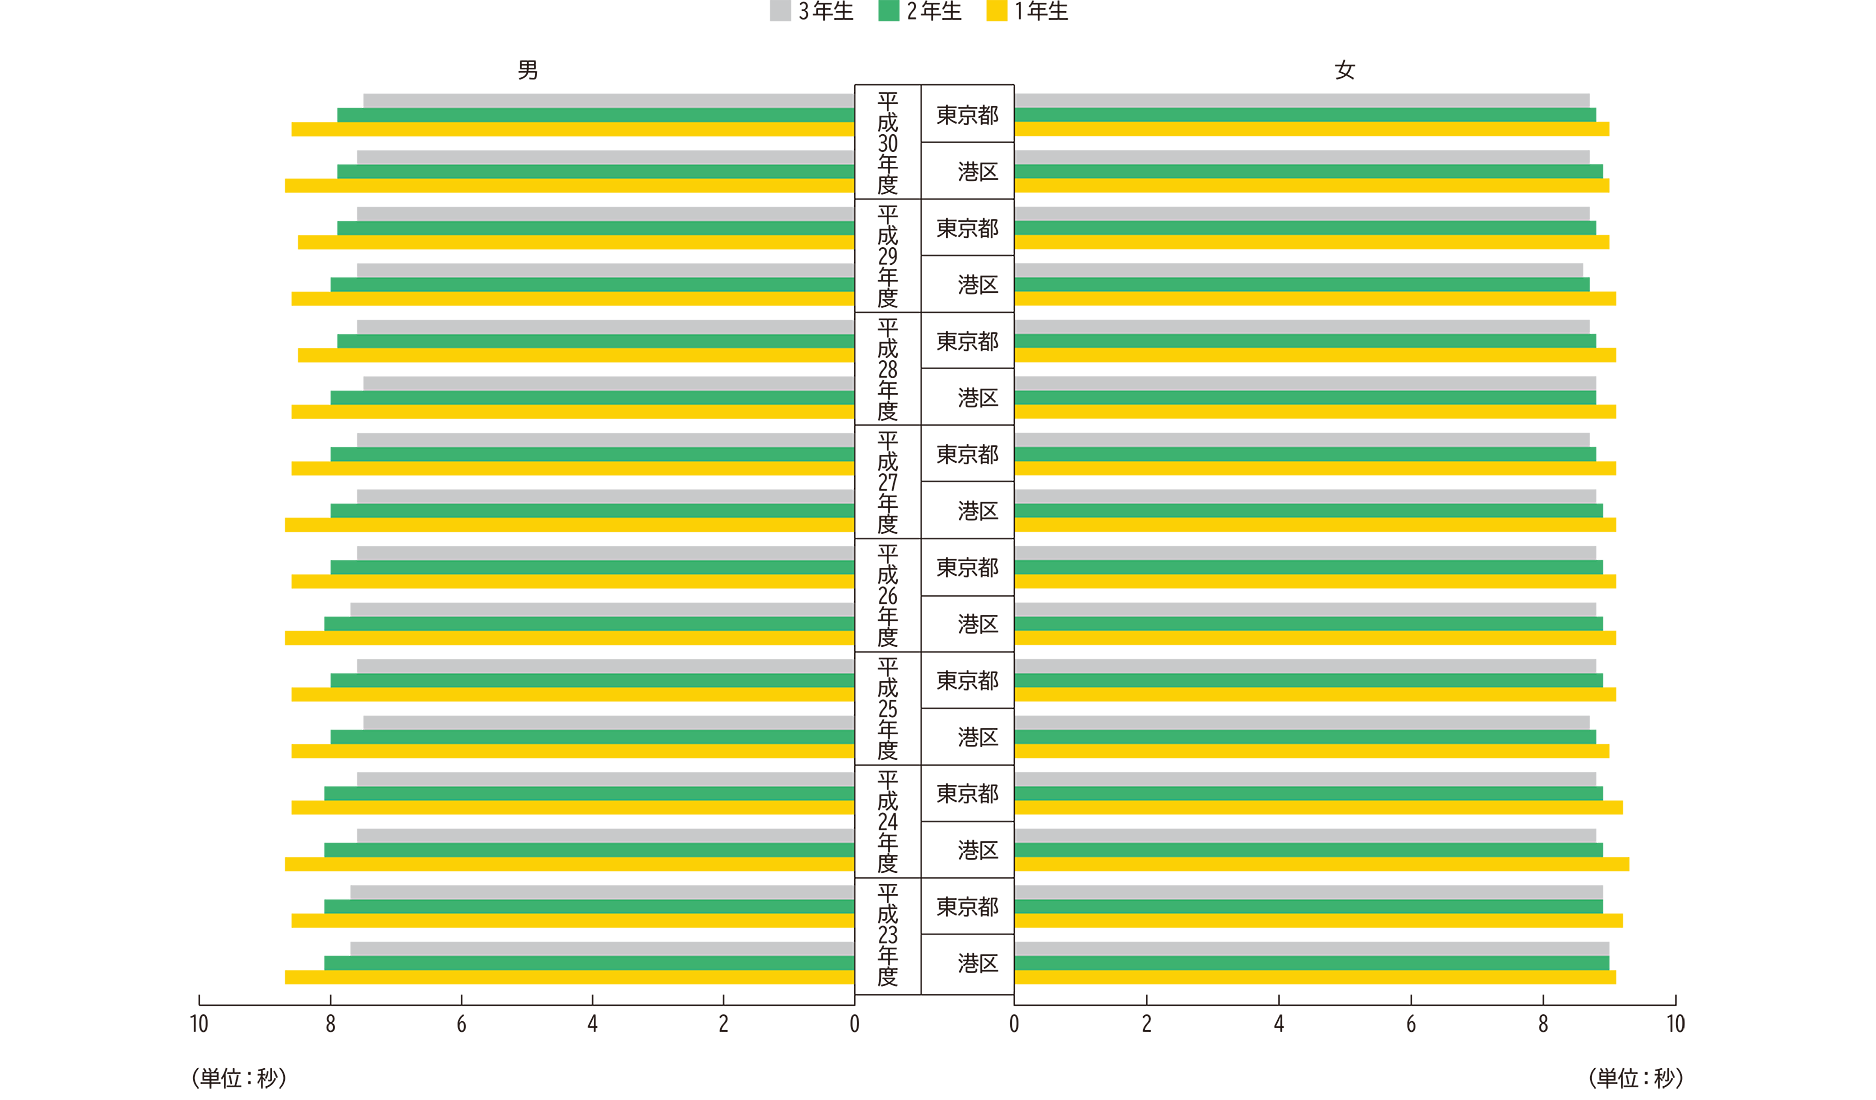
Task: Click male green bar for 平成30年度 港区
Action: tap(596, 172)
